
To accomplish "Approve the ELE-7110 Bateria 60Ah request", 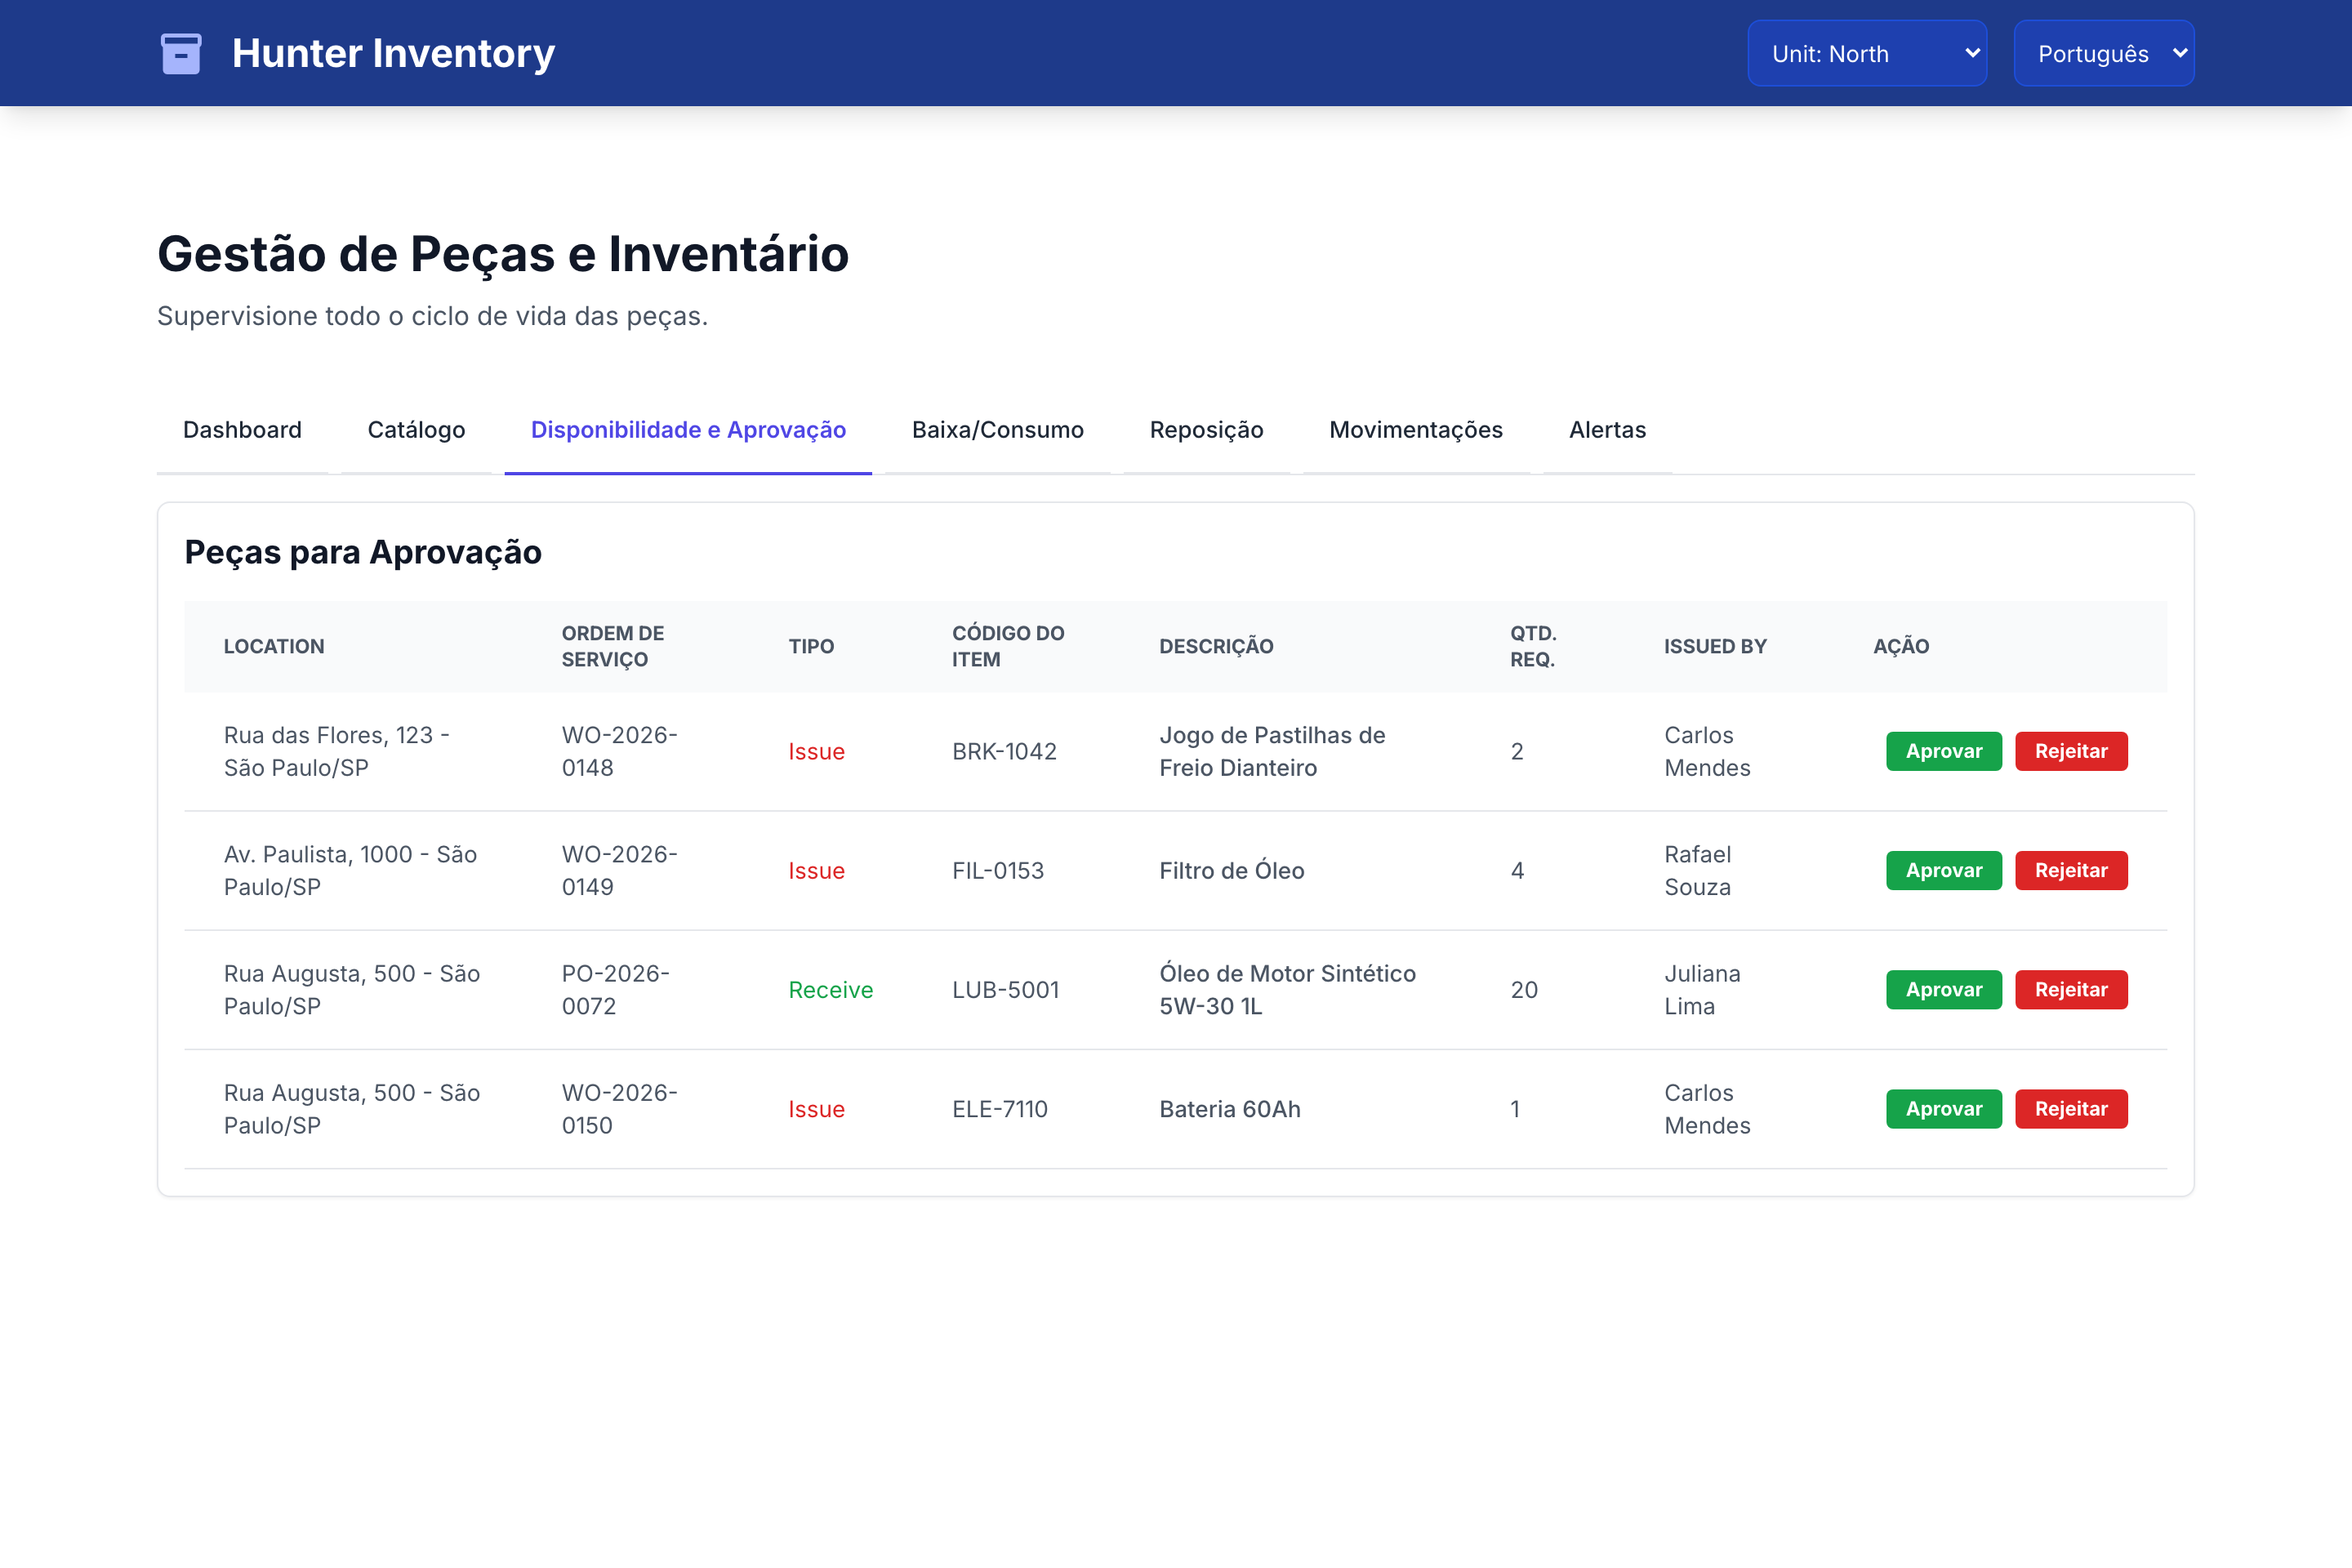I will point(1943,1108).
